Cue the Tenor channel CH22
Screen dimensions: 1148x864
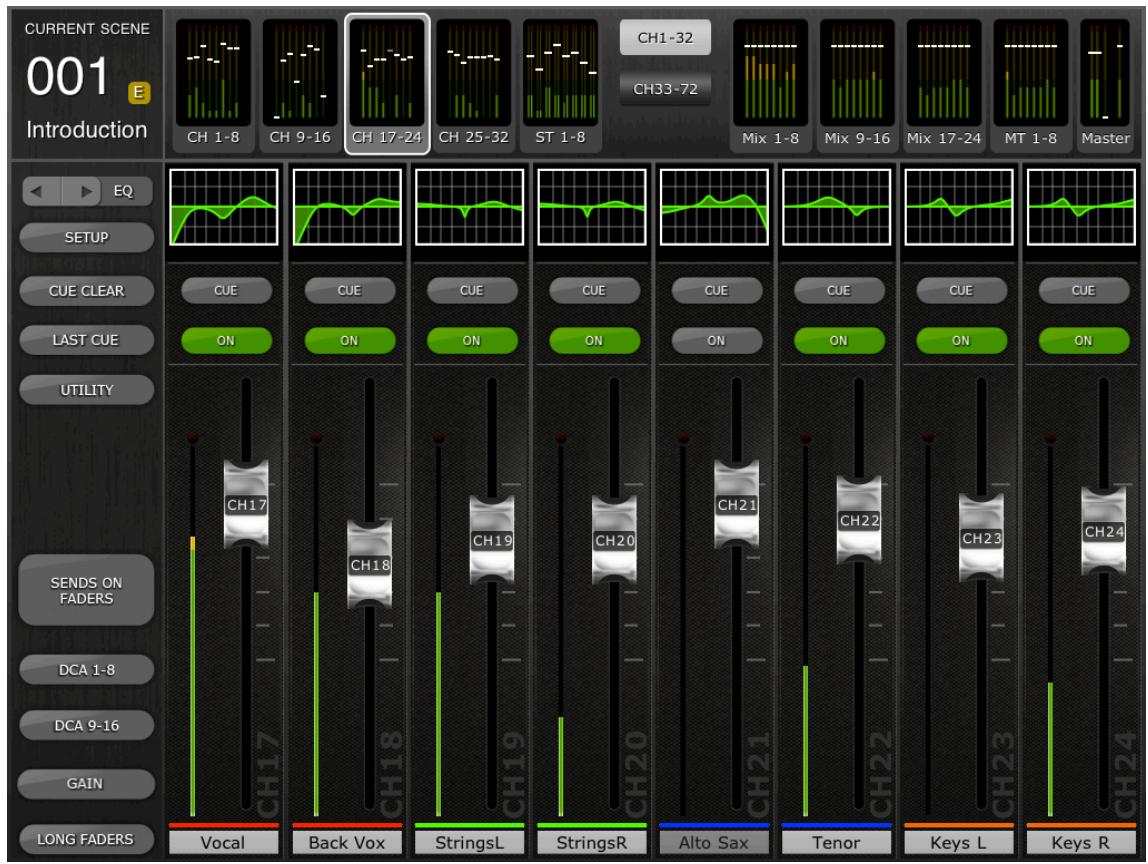click(x=839, y=291)
